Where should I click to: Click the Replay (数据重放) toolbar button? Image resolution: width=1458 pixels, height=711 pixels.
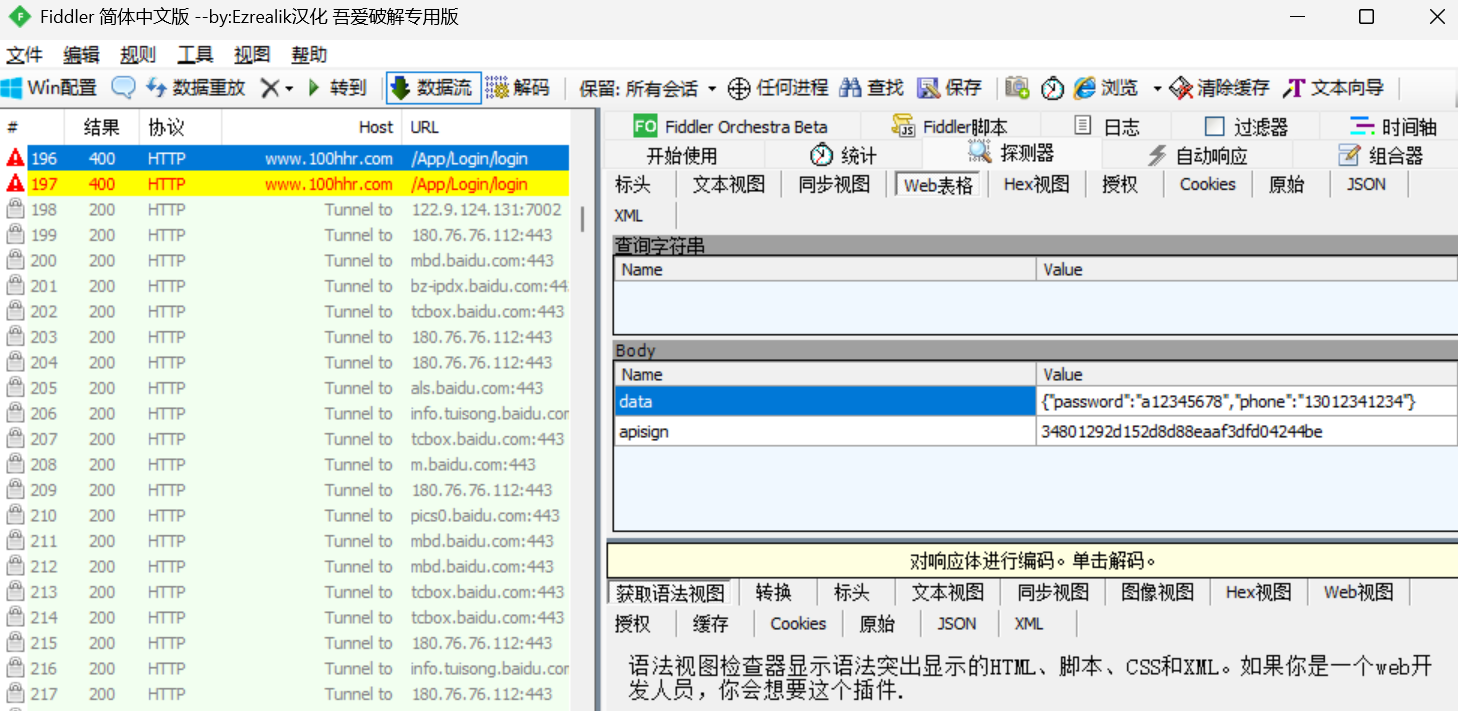[x=195, y=88]
